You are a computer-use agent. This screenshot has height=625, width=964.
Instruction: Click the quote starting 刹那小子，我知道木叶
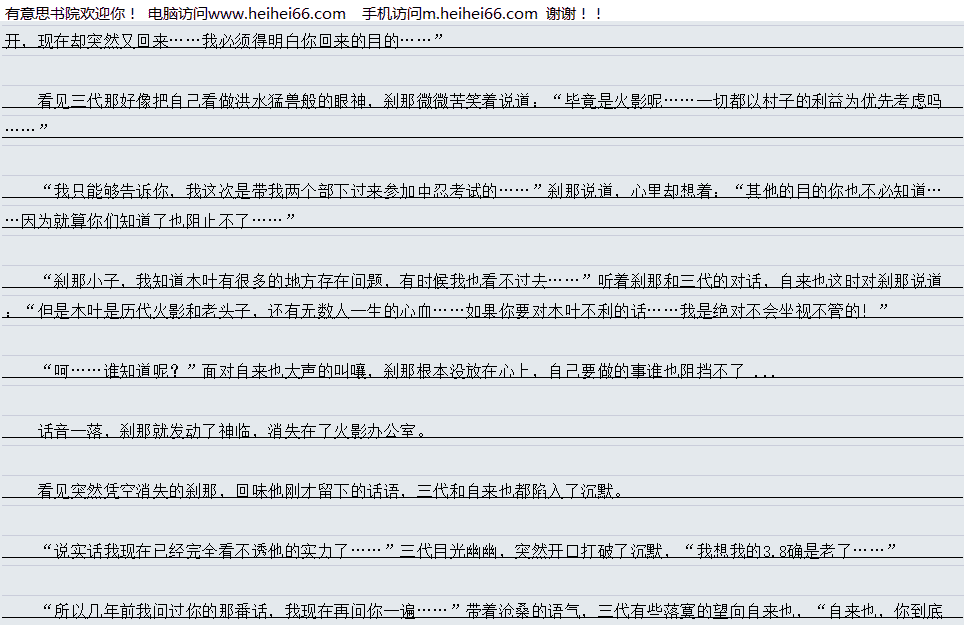[310, 281]
